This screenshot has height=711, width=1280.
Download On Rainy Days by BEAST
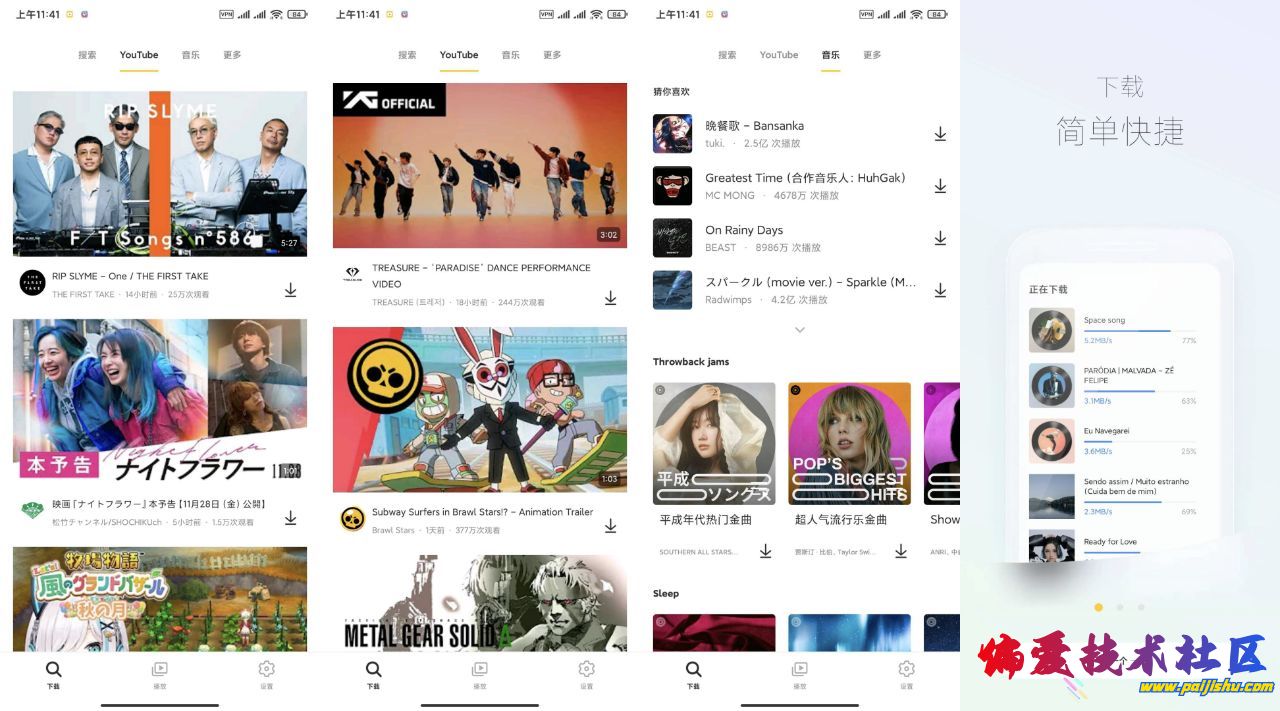[x=940, y=238]
